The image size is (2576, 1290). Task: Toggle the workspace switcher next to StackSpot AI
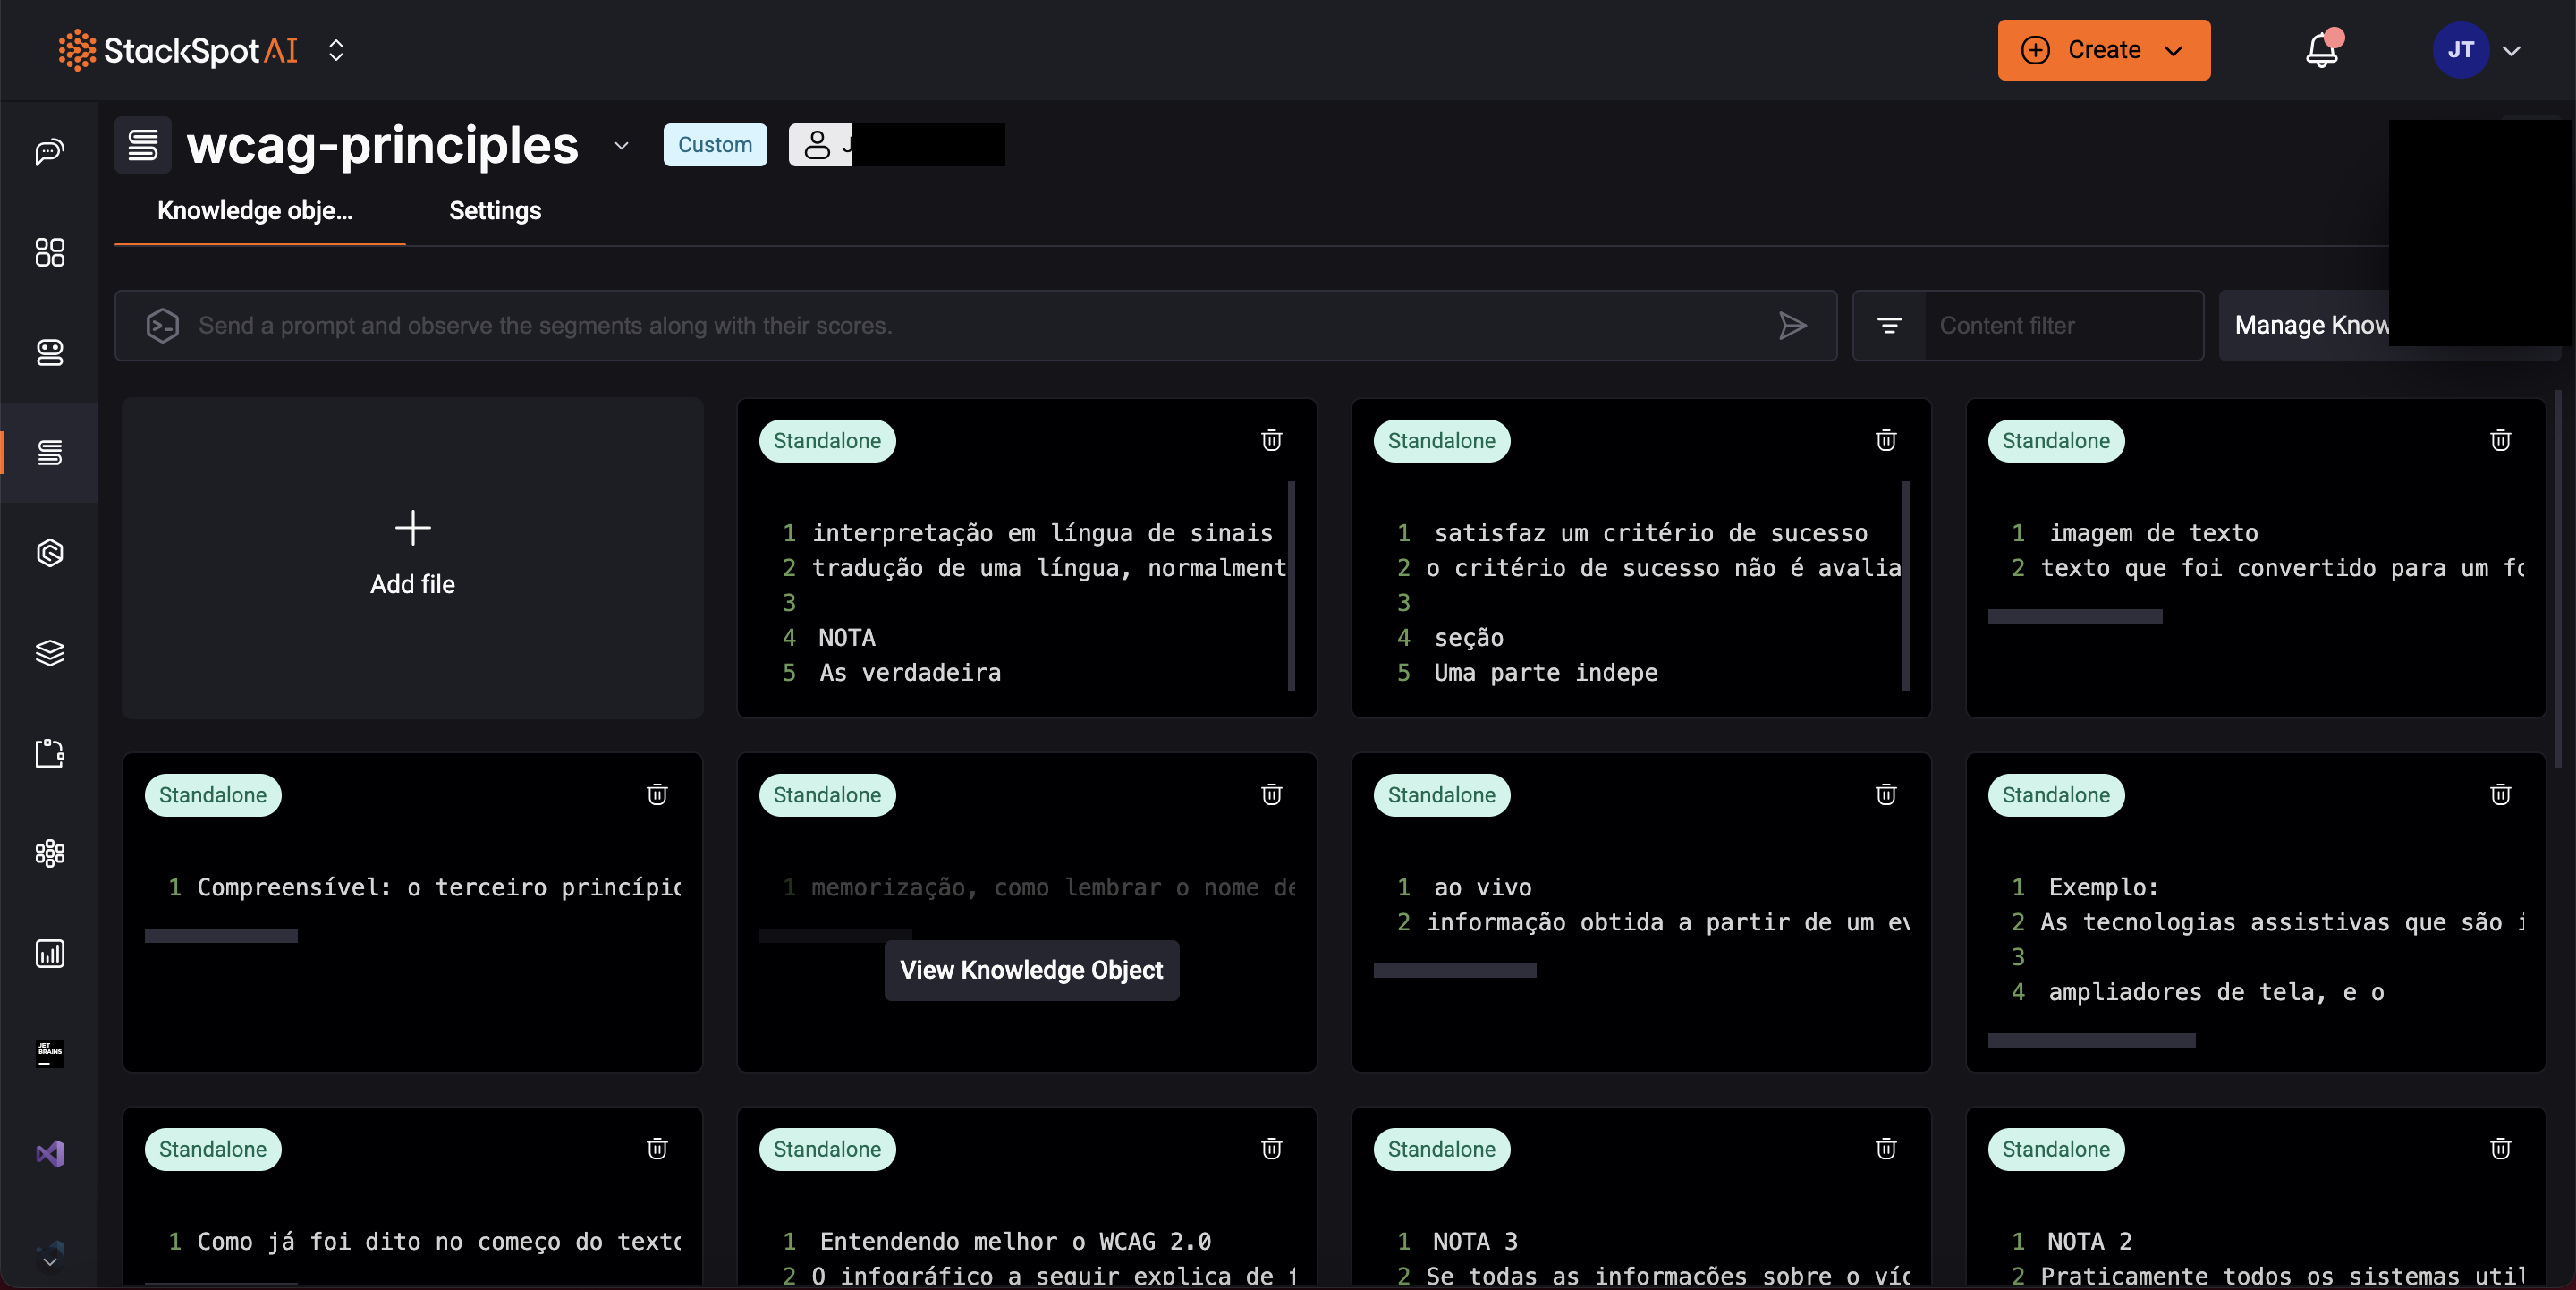(x=336, y=50)
